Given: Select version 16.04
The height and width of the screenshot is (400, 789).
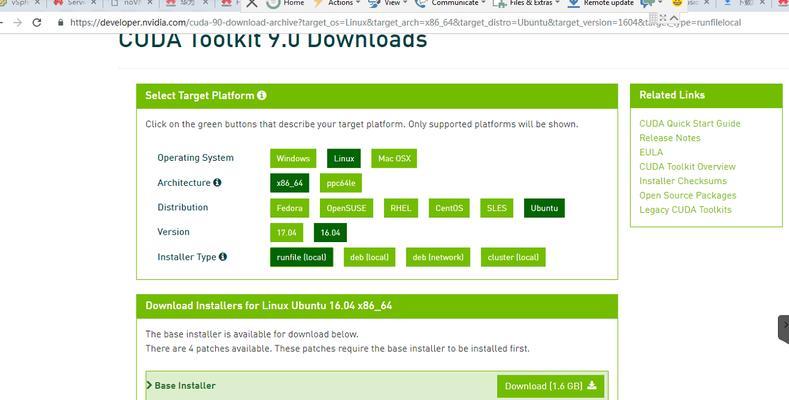Looking at the screenshot, I should pos(330,232).
